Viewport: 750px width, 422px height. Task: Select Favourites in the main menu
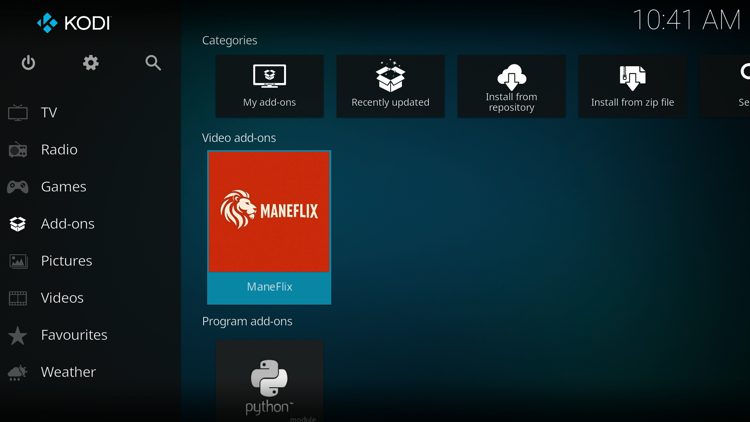point(74,335)
